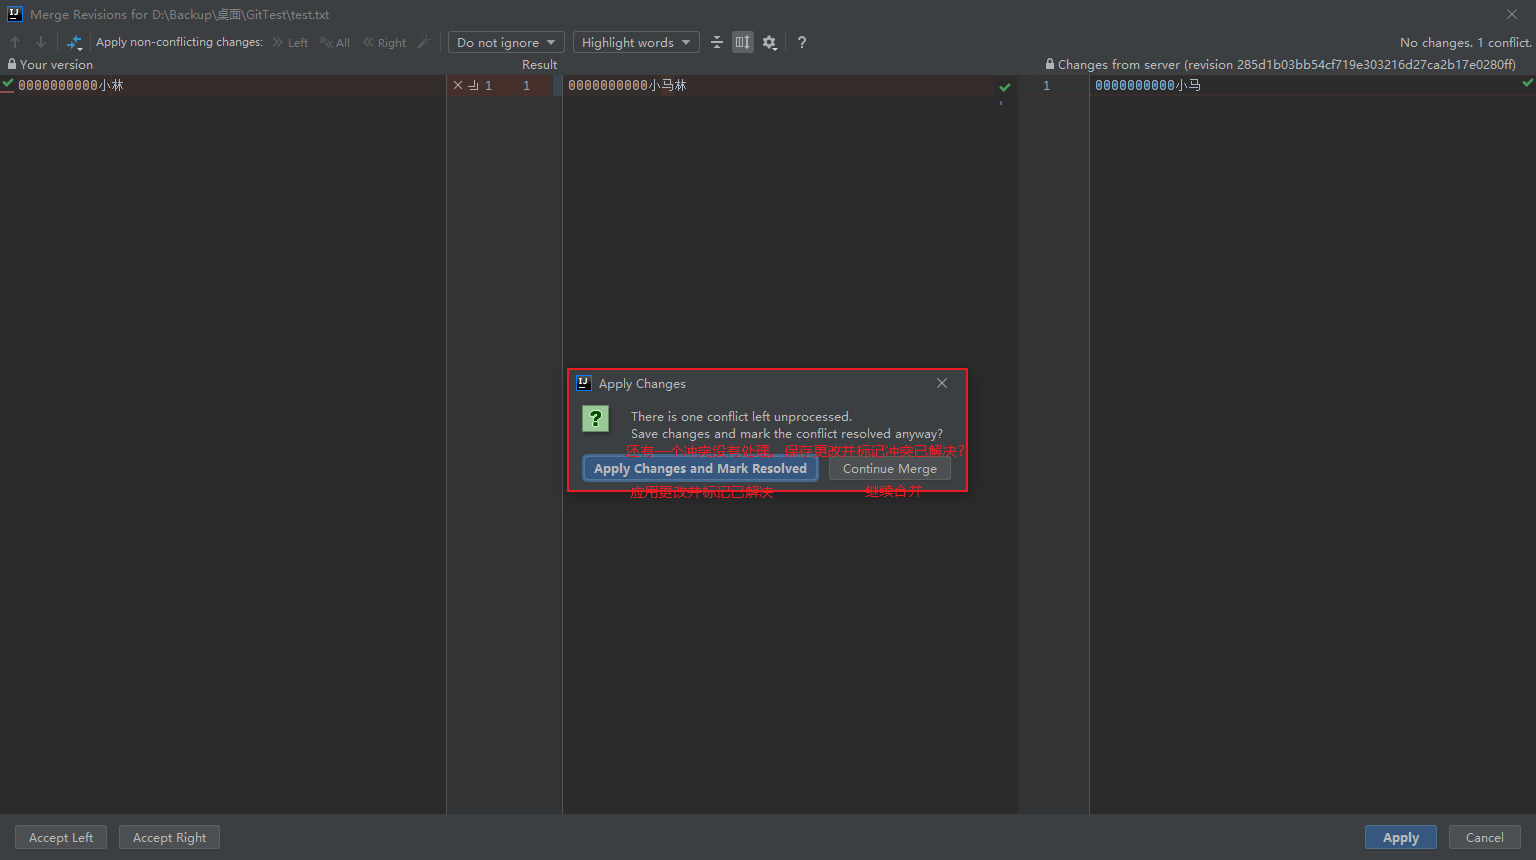
Task: Apply non-conflicting changes from Right
Action: [385, 42]
